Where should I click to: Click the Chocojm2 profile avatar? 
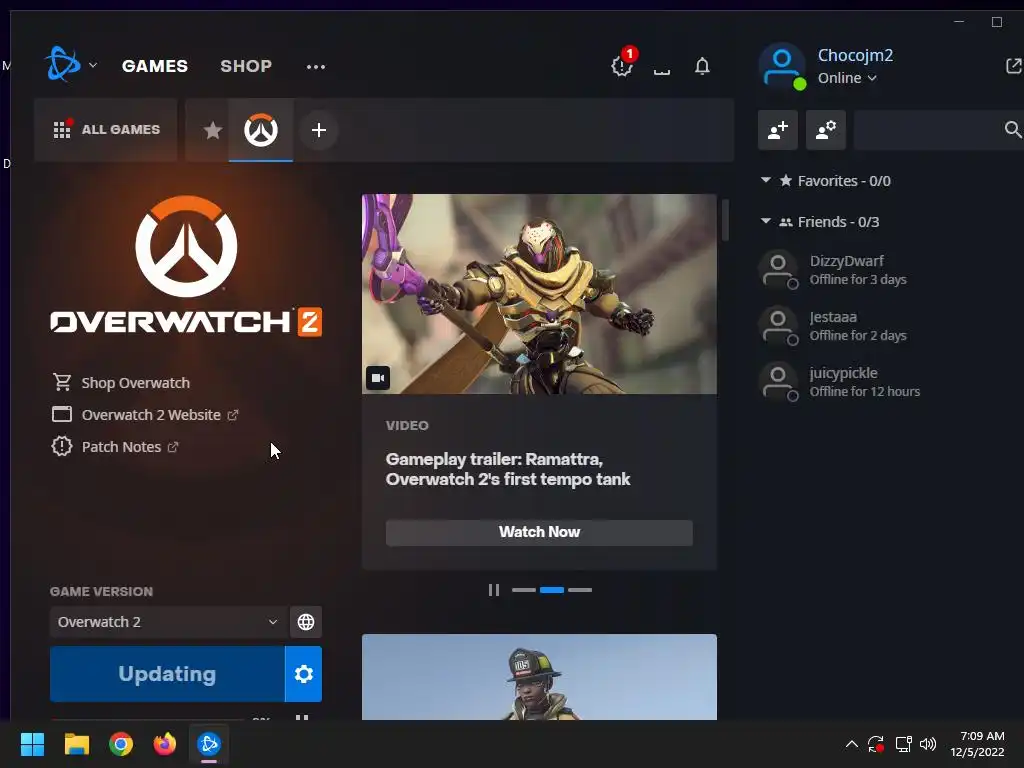click(x=782, y=66)
